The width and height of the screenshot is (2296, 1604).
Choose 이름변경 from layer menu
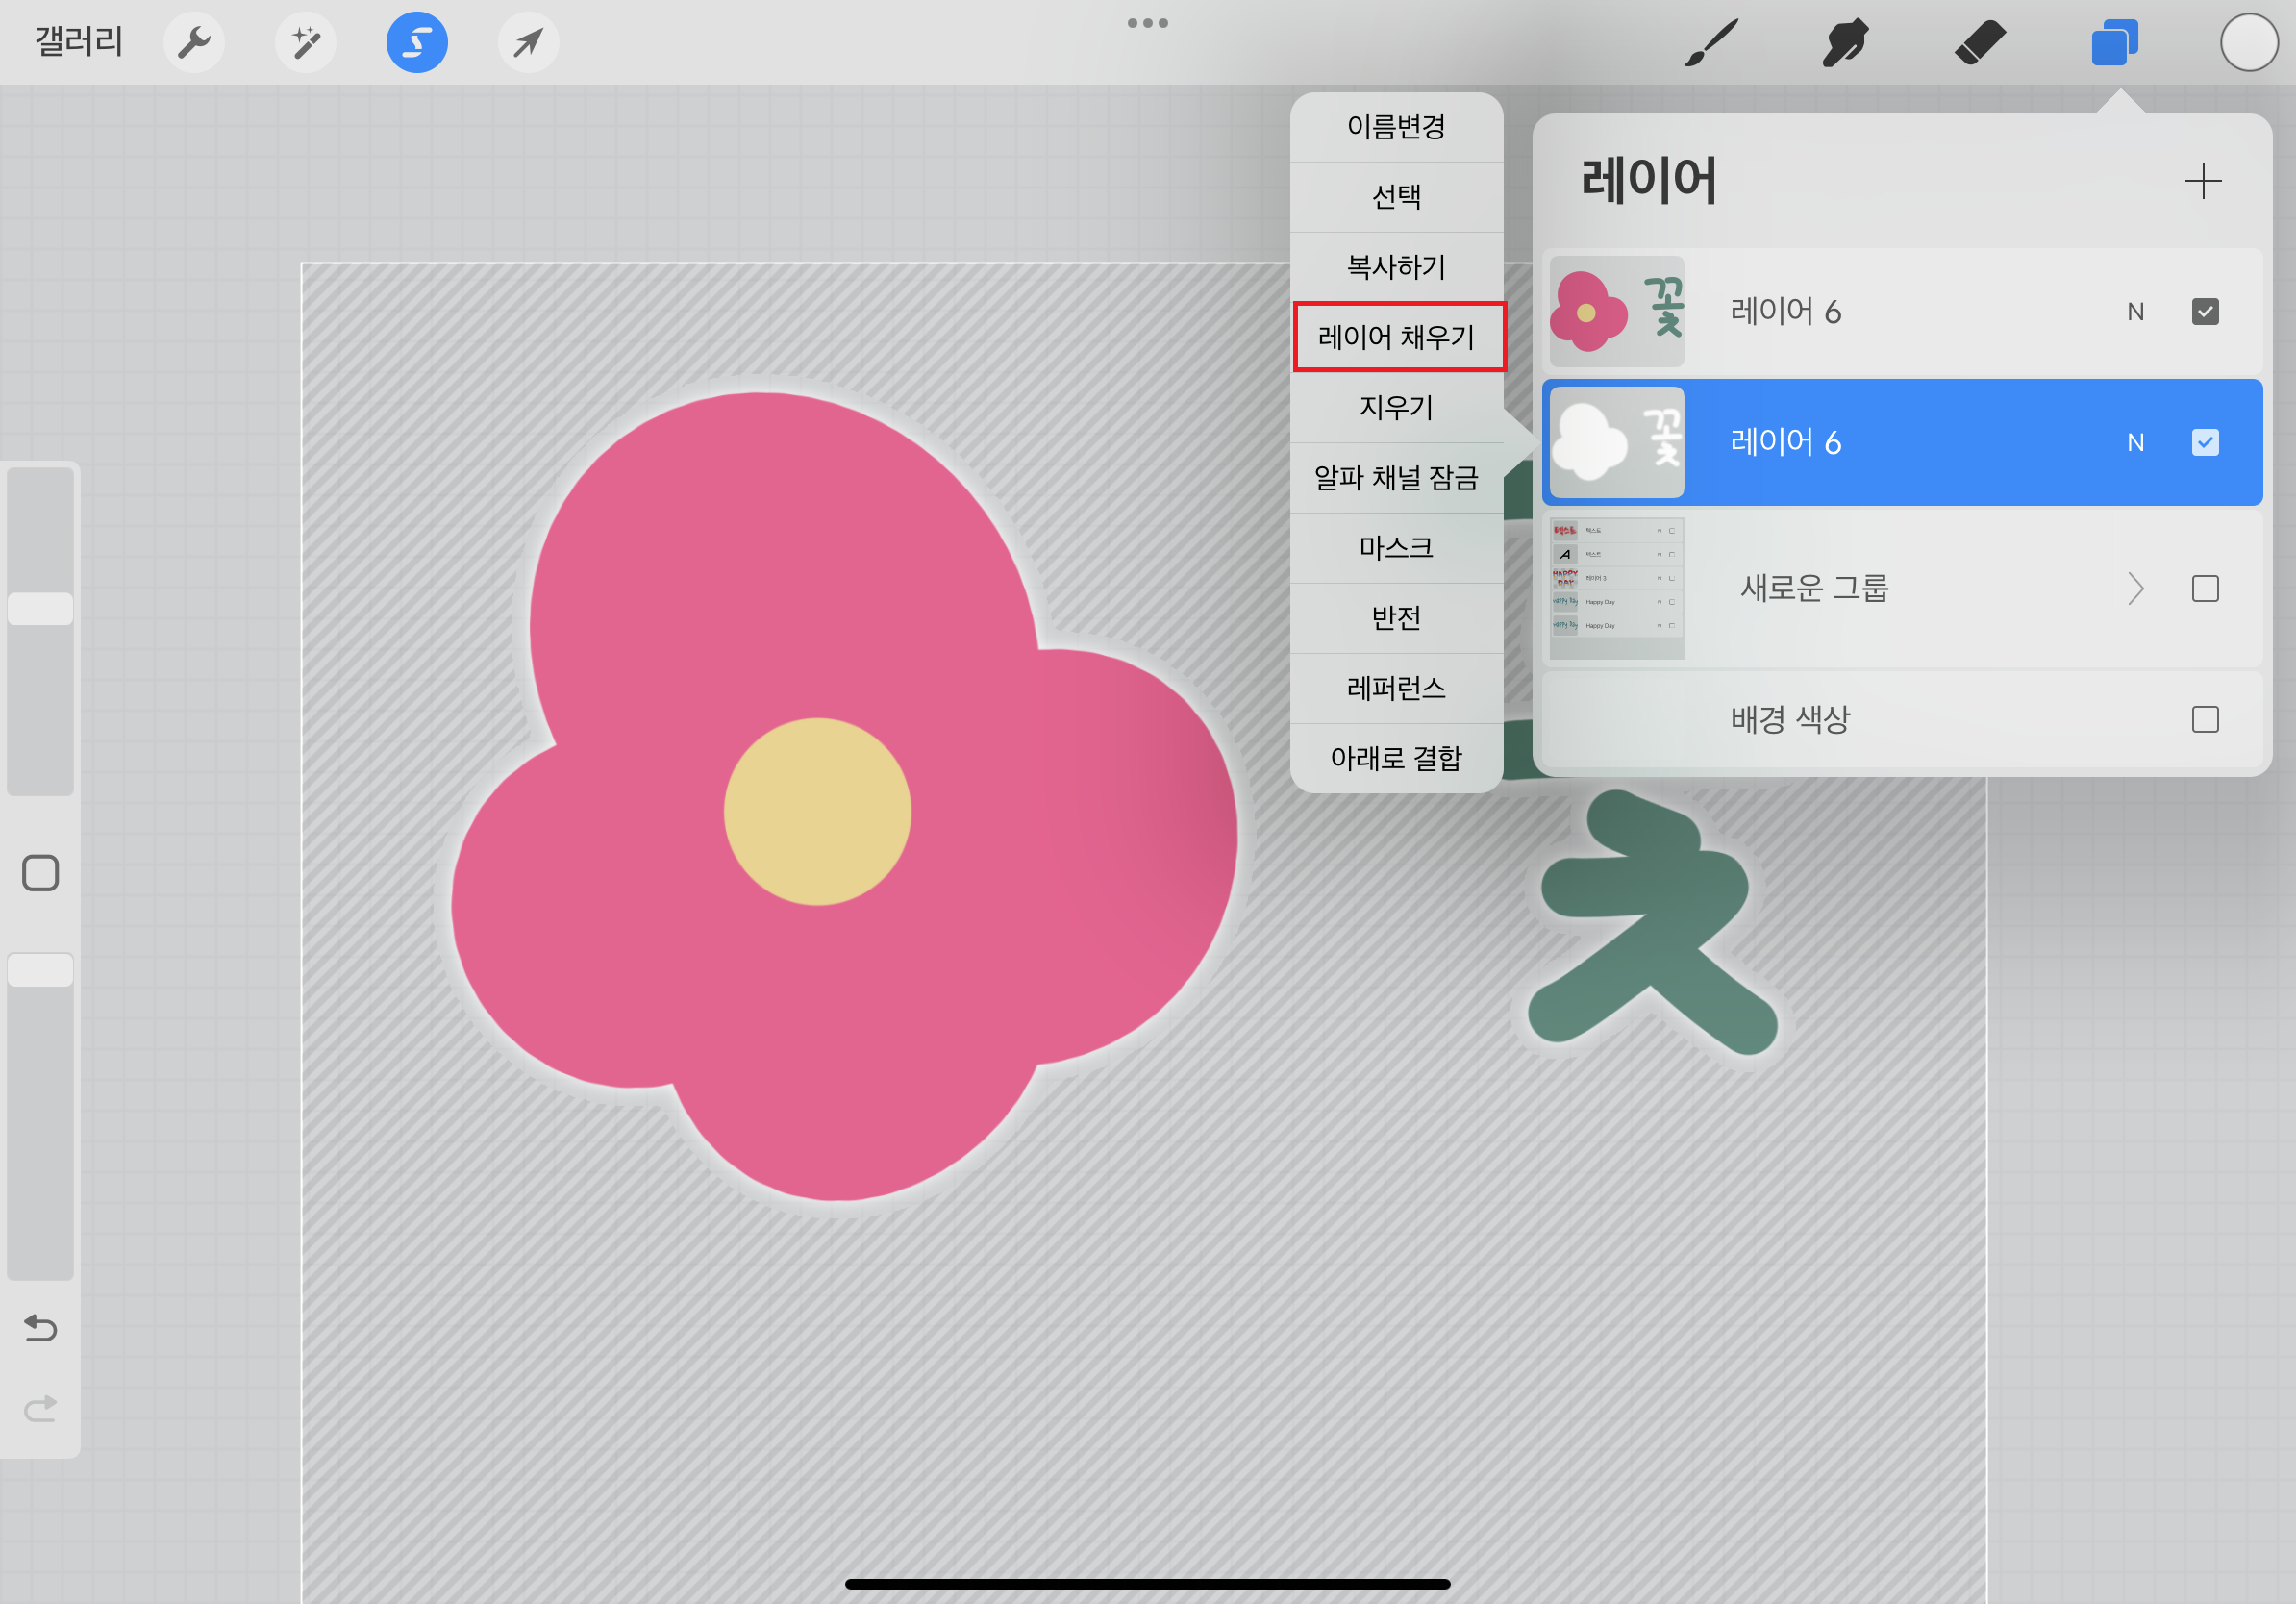coord(1396,127)
